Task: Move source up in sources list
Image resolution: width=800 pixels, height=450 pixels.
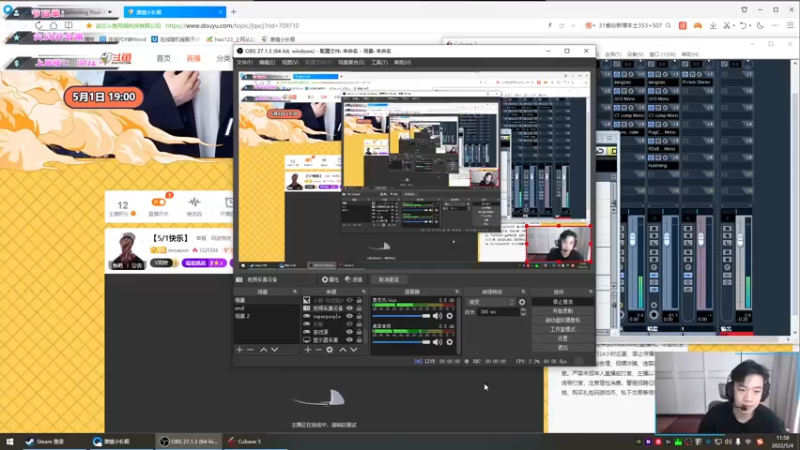Action: 342,349
